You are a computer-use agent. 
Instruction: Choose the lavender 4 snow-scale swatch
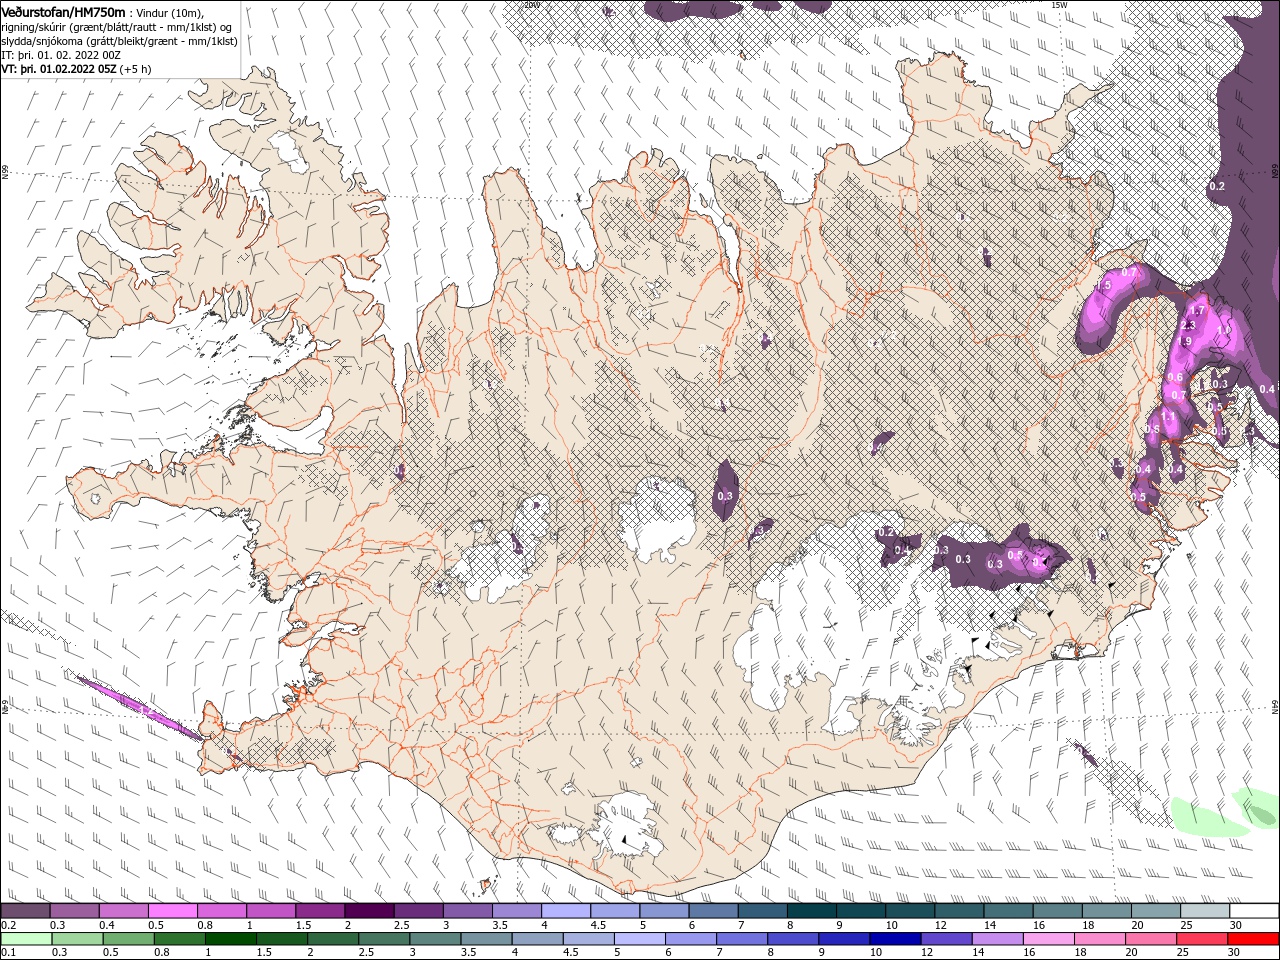565,911
